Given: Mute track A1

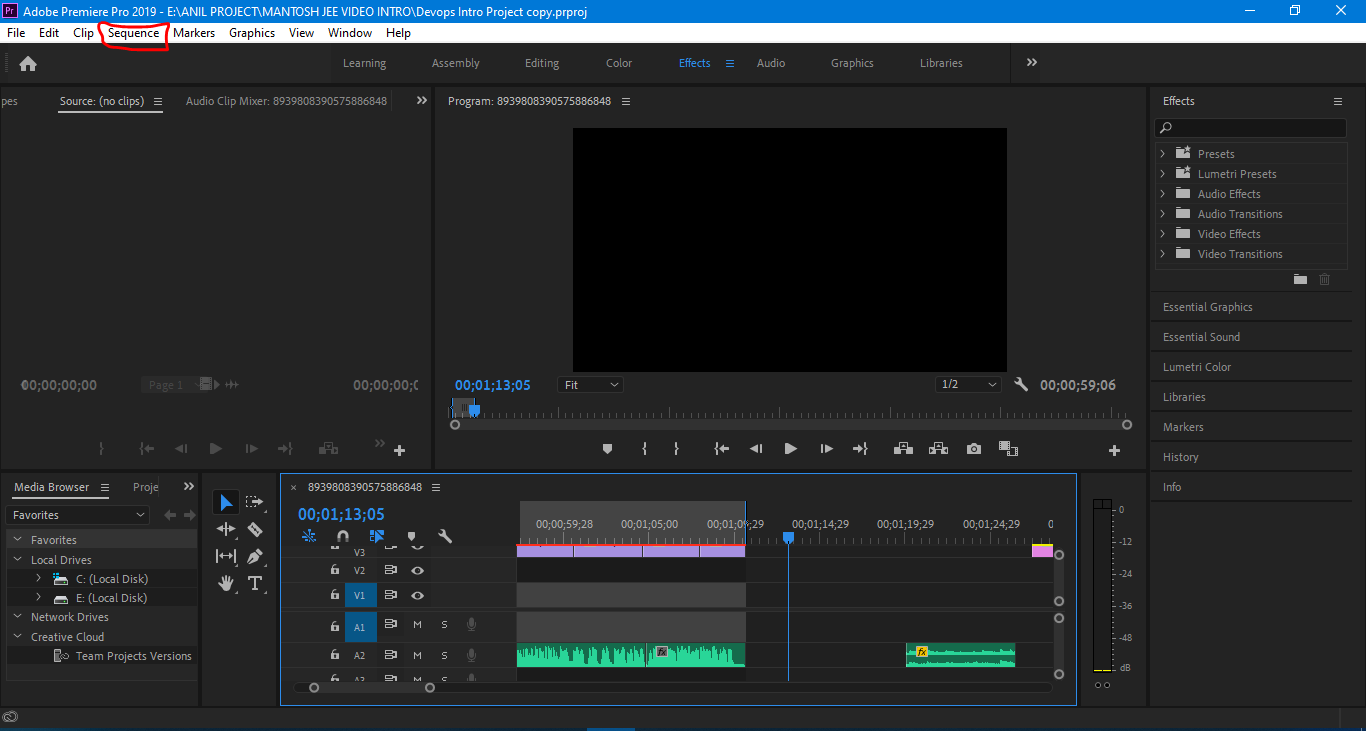Looking at the screenshot, I should click(417, 626).
